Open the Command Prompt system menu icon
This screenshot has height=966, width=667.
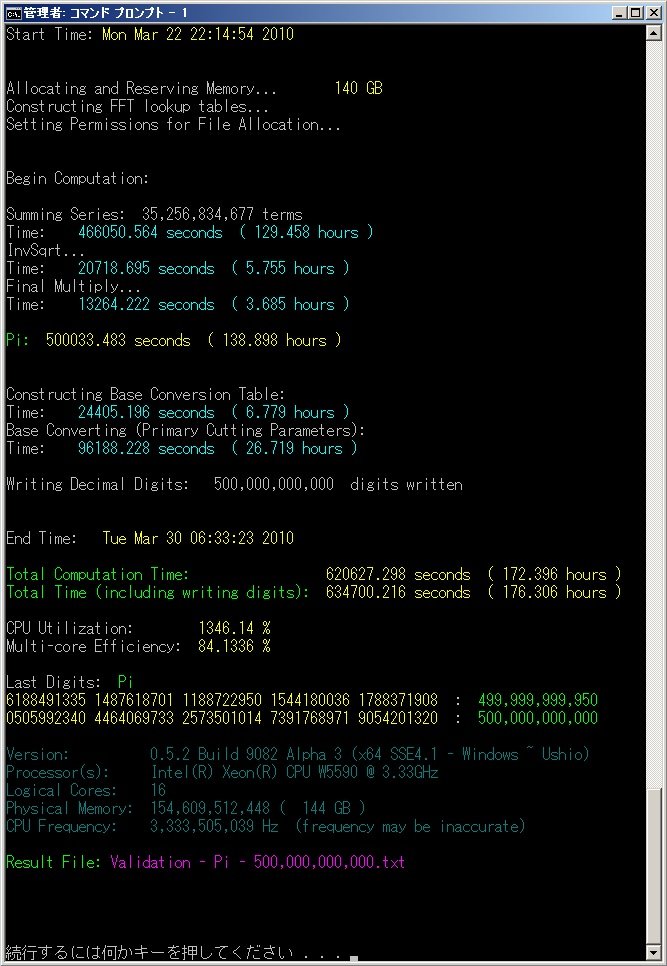13,12
